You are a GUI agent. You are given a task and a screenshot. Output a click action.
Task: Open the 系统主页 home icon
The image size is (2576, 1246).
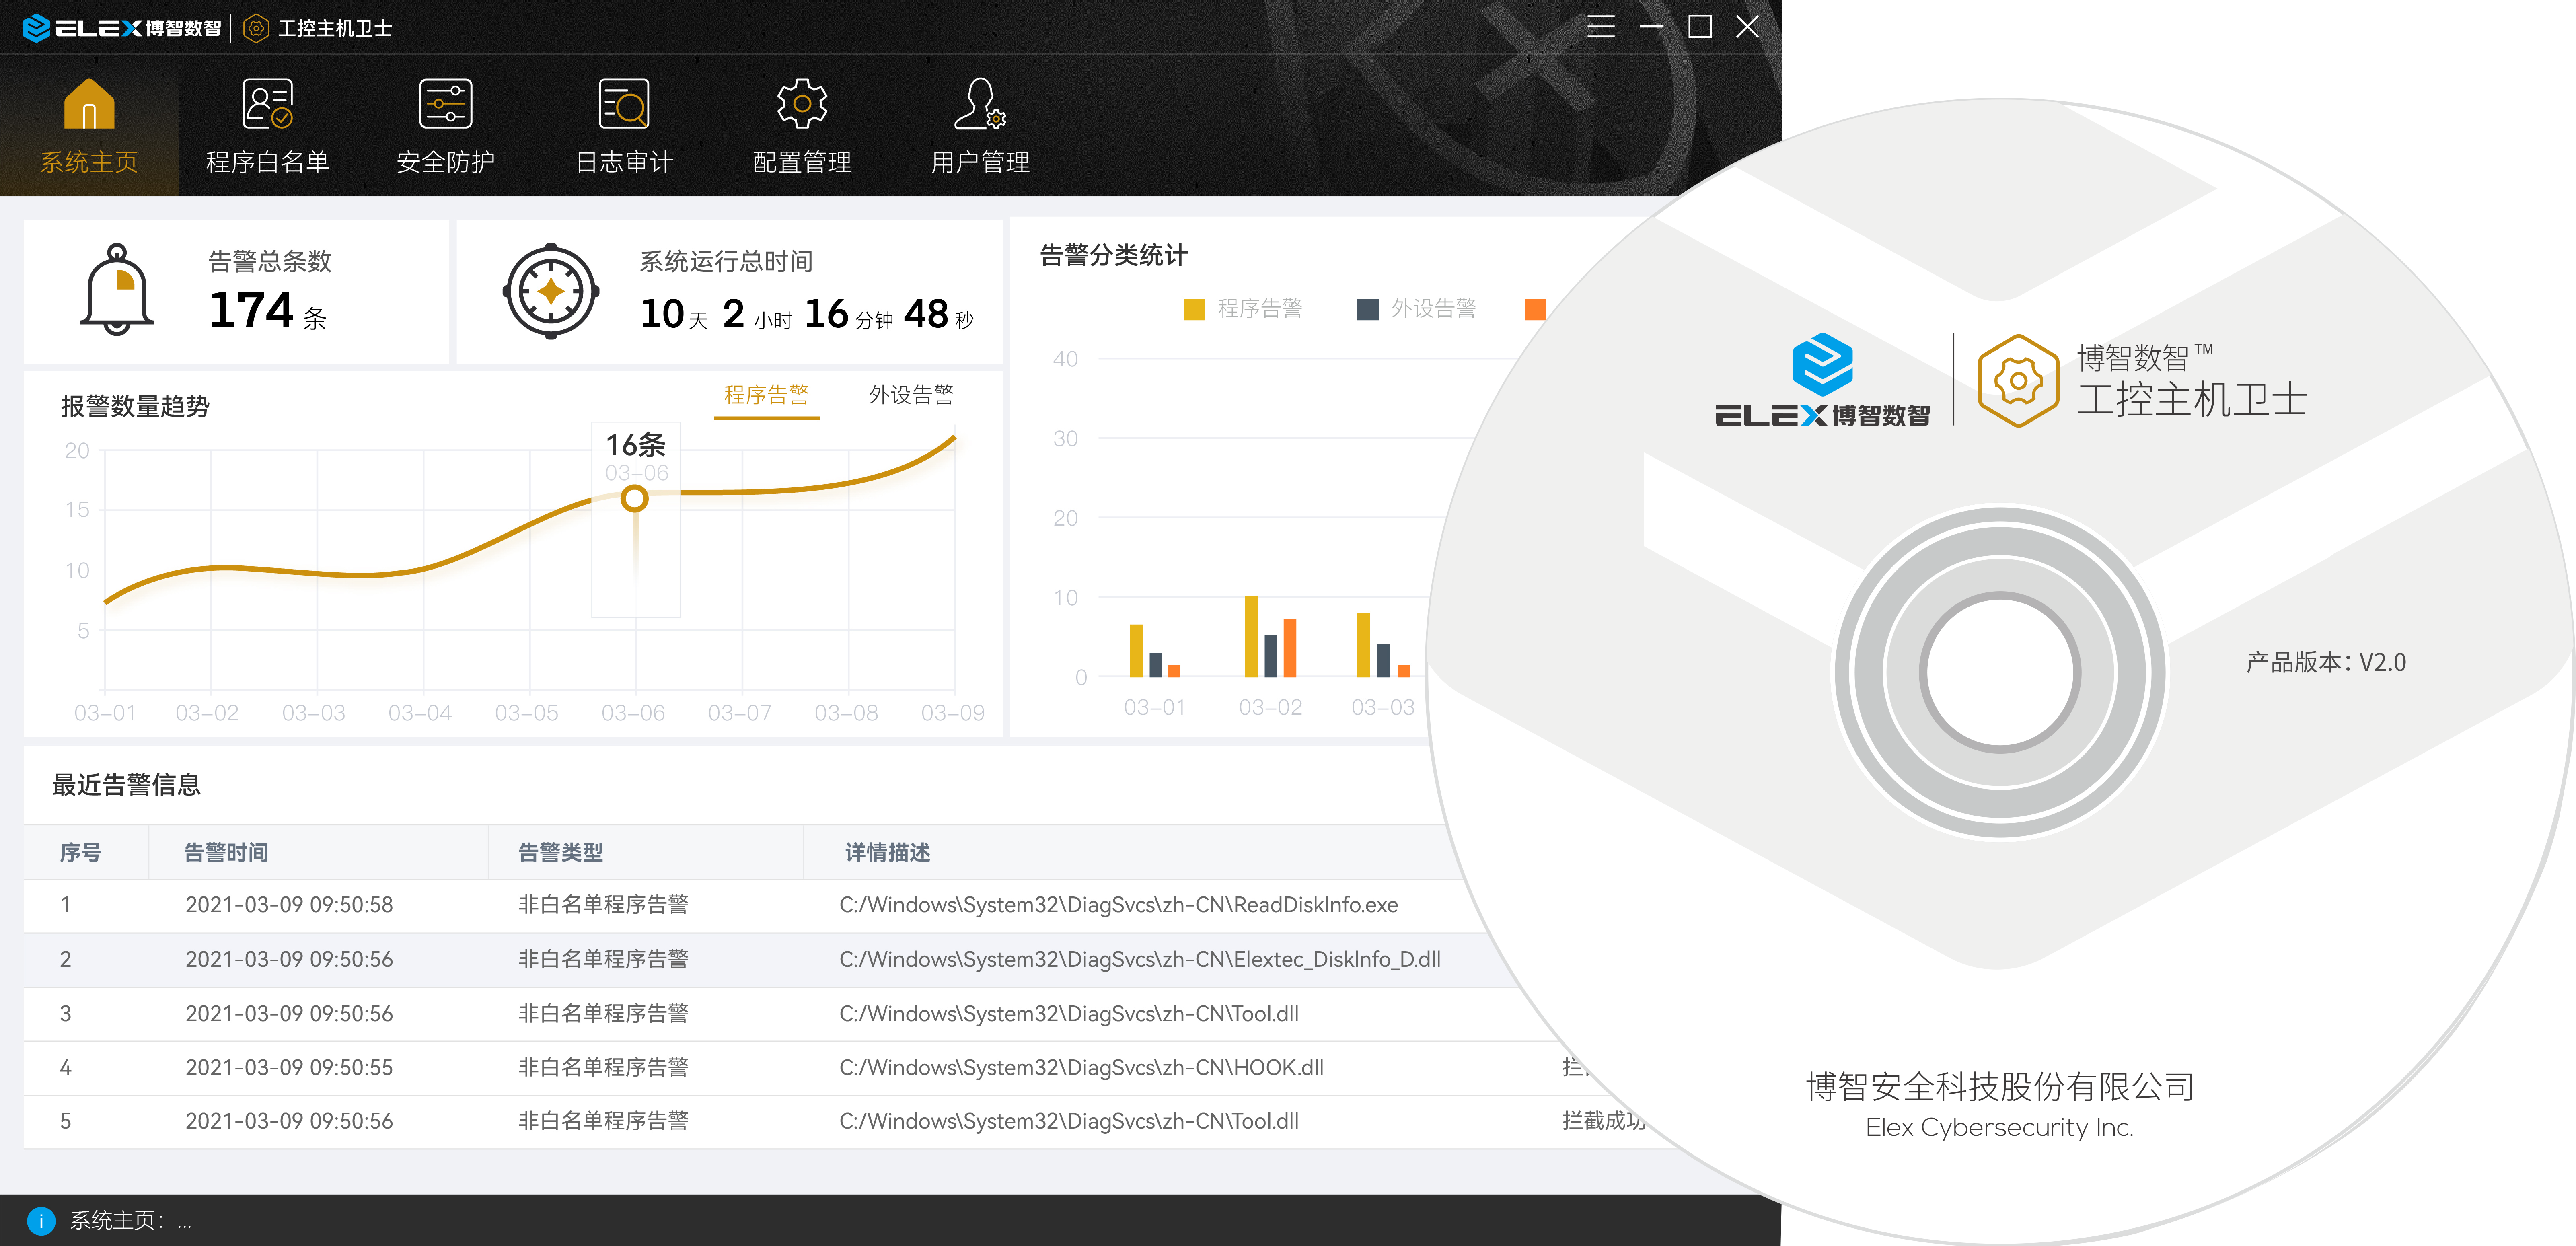(x=89, y=105)
